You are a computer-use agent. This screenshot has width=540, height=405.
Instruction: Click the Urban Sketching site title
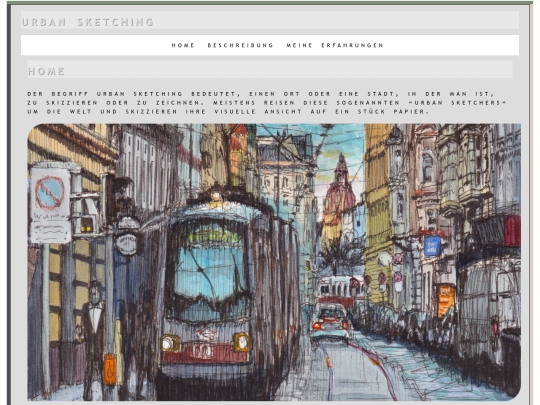pyautogui.click(x=88, y=22)
